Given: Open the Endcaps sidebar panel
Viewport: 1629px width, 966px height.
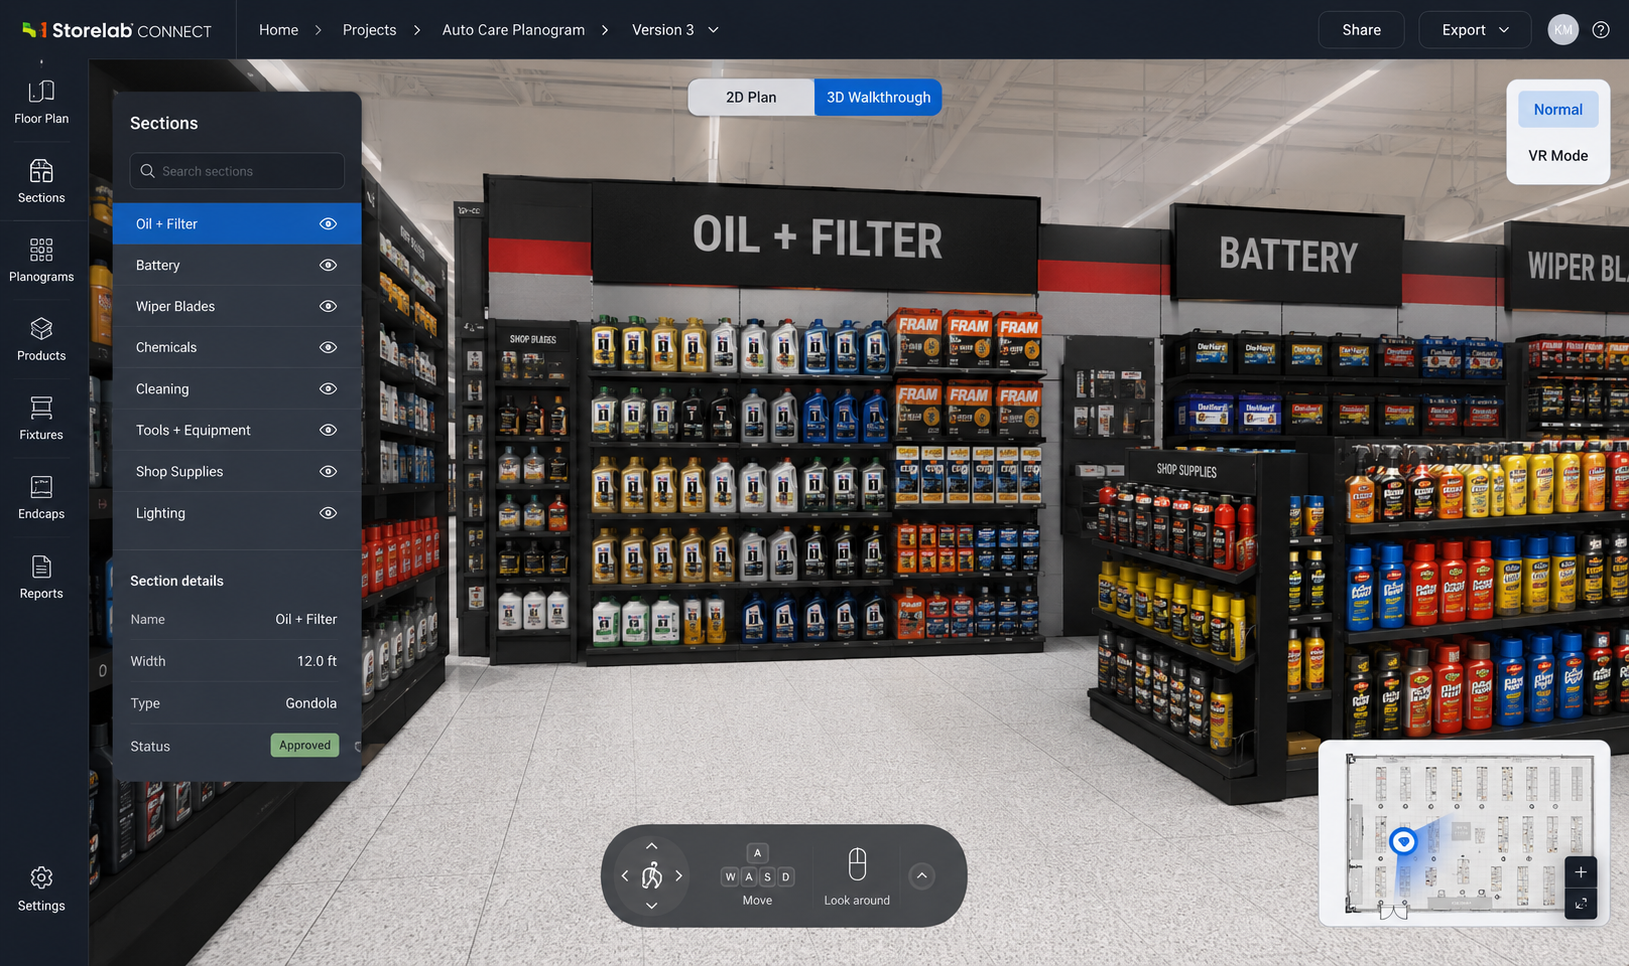Looking at the screenshot, I should [x=41, y=497].
